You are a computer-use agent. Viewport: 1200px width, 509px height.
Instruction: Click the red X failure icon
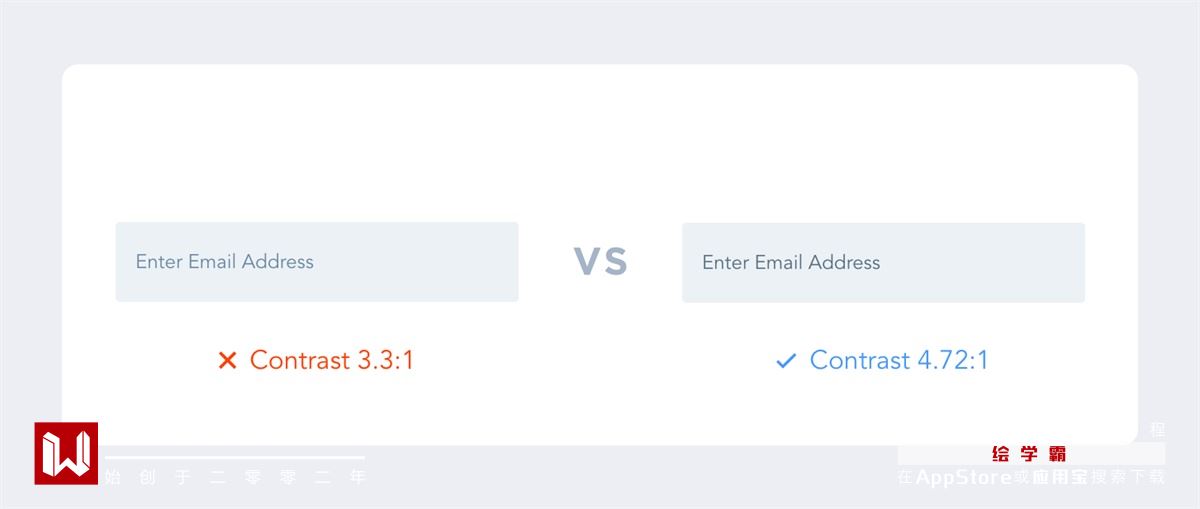click(227, 360)
